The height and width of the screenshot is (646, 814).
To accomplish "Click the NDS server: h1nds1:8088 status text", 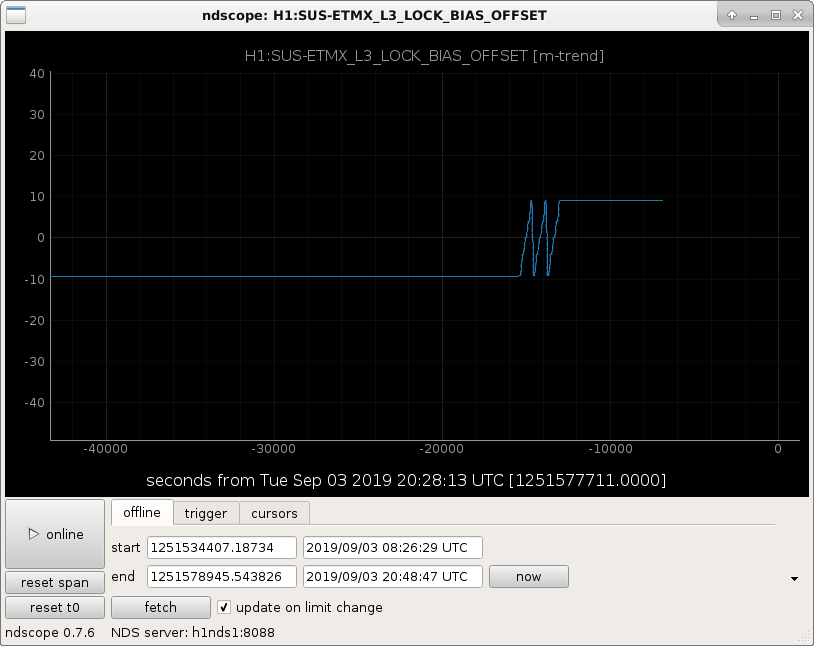I will pyautogui.click(x=193, y=632).
